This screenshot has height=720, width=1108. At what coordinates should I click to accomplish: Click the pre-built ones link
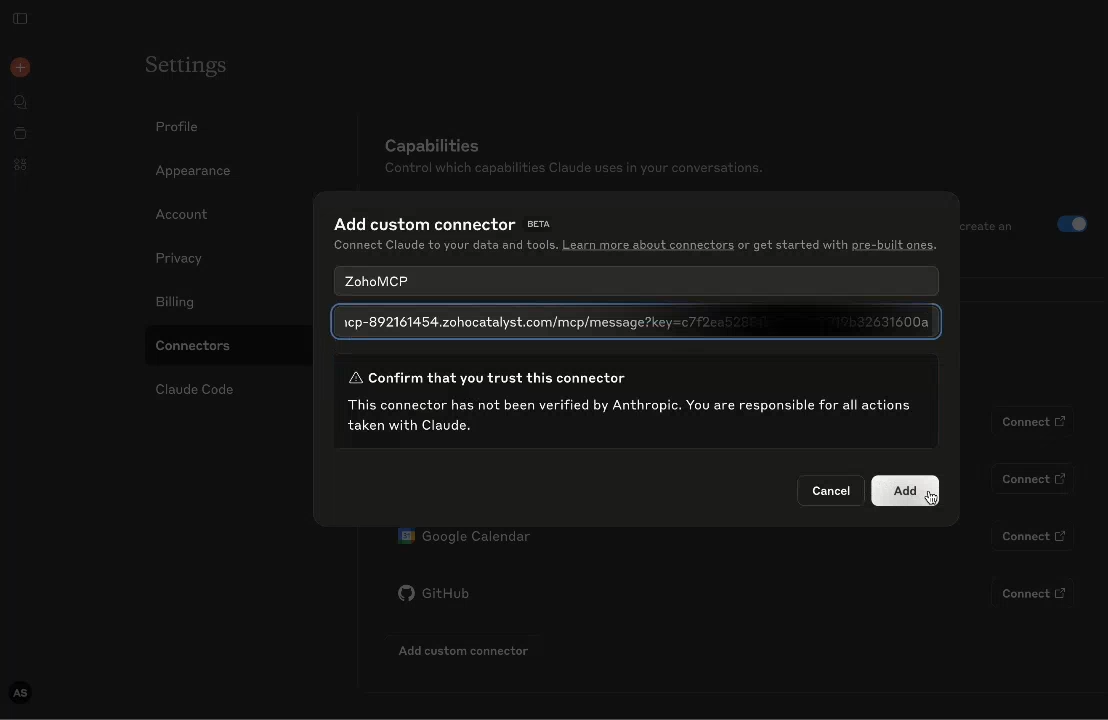click(x=891, y=244)
